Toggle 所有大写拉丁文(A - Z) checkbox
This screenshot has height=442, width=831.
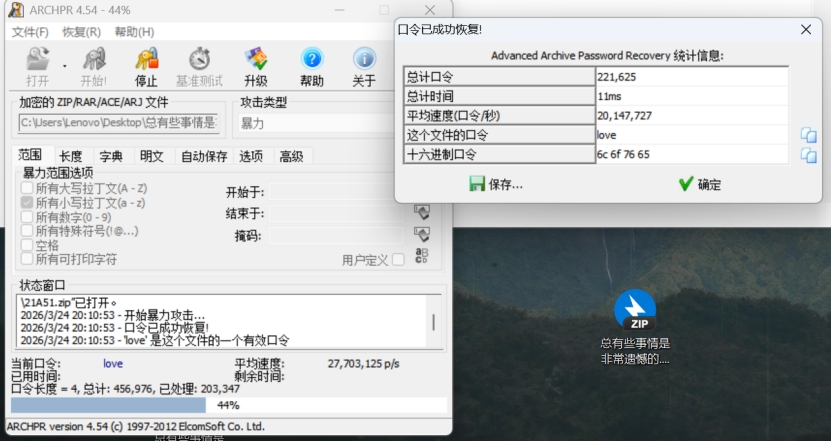[x=26, y=188]
